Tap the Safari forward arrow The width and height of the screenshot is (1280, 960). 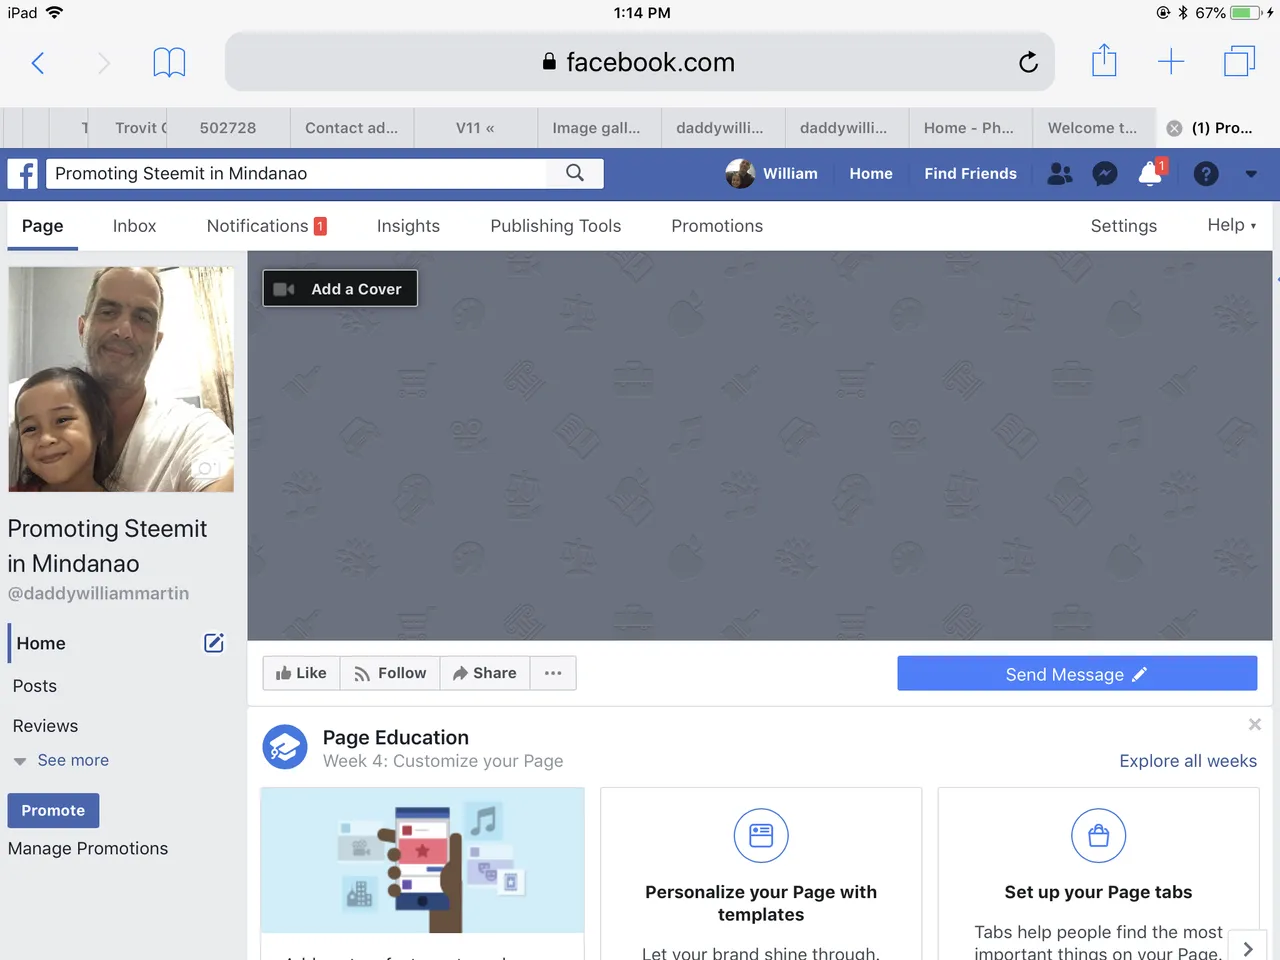(103, 63)
